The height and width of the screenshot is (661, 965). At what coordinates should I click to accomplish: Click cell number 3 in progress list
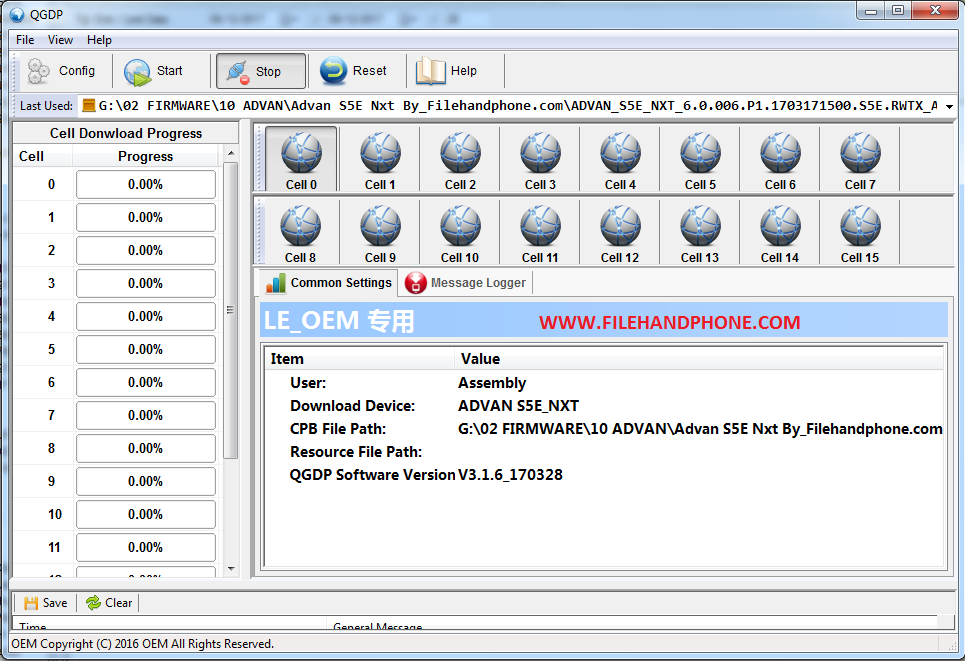51,283
